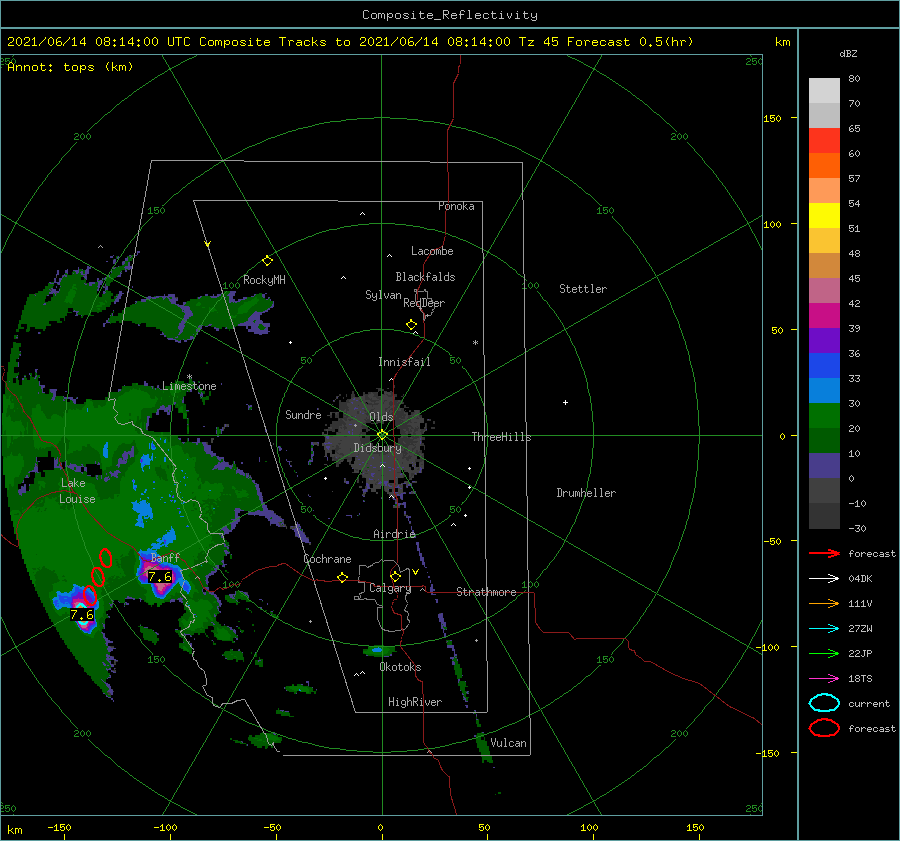
Task: Click the Innisfail label
Action: pyautogui.click(x=404, y=362)
